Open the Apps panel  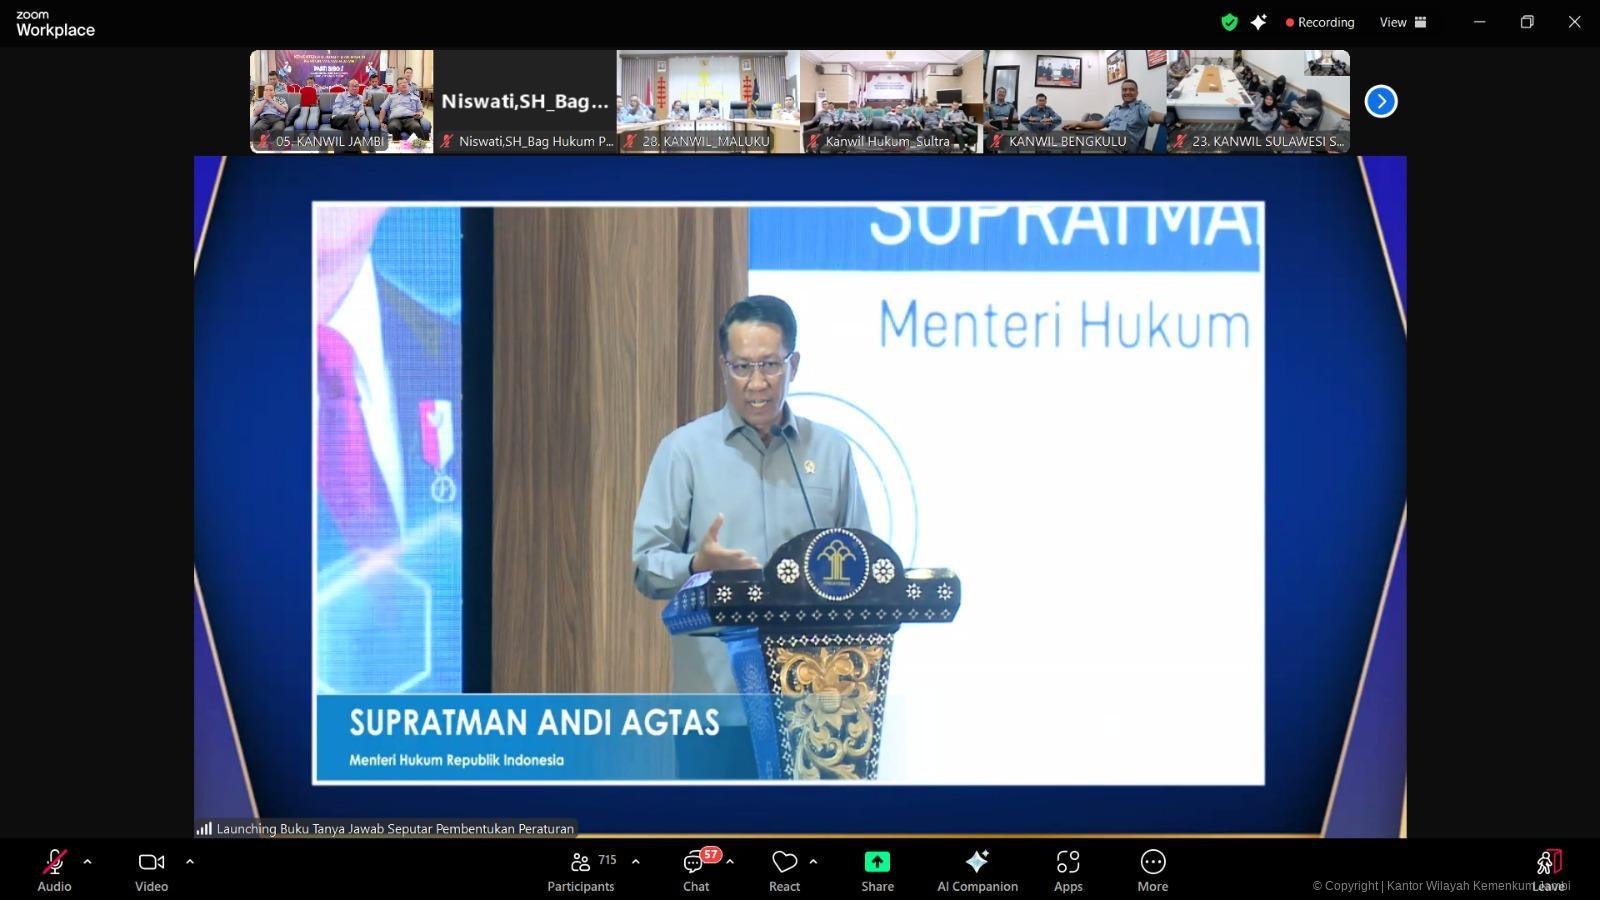1068,870
